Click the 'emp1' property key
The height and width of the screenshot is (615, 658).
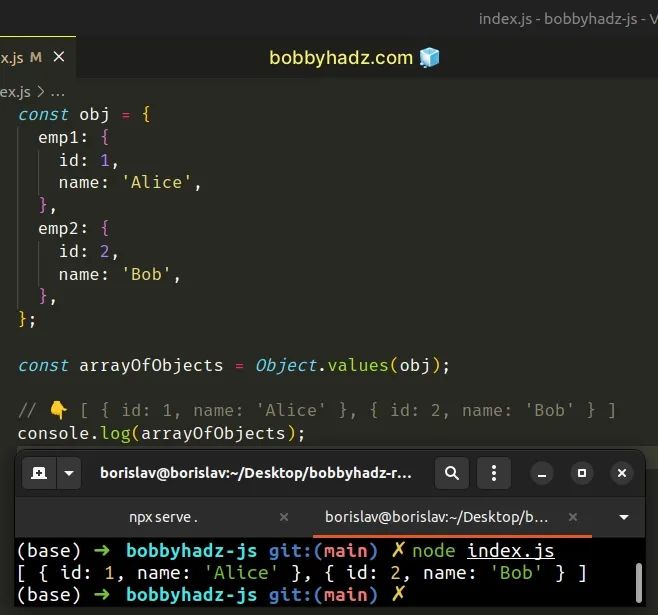coord(58,138)
